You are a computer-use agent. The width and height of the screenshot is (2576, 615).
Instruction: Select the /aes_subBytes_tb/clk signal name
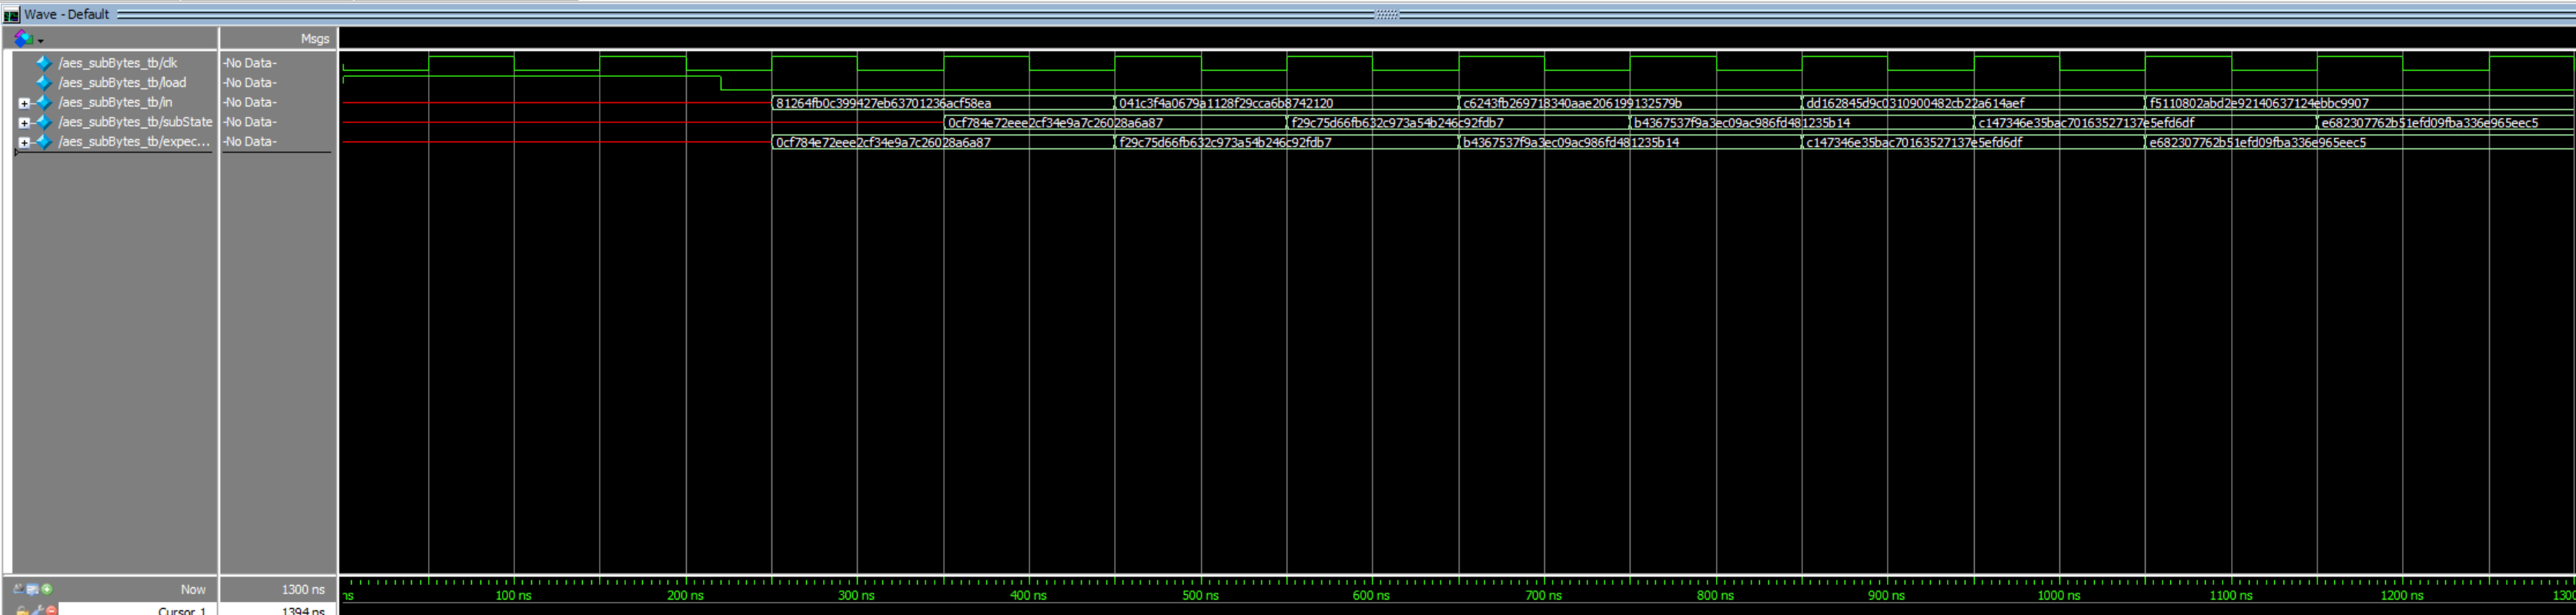click(x=117, y=63)
